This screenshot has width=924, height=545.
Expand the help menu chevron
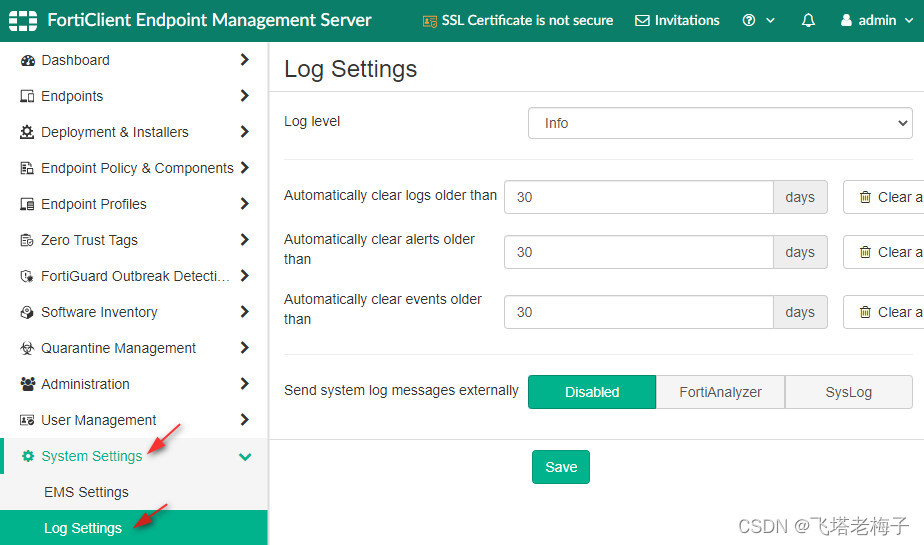pyautogui.click(x=770, y=21)
